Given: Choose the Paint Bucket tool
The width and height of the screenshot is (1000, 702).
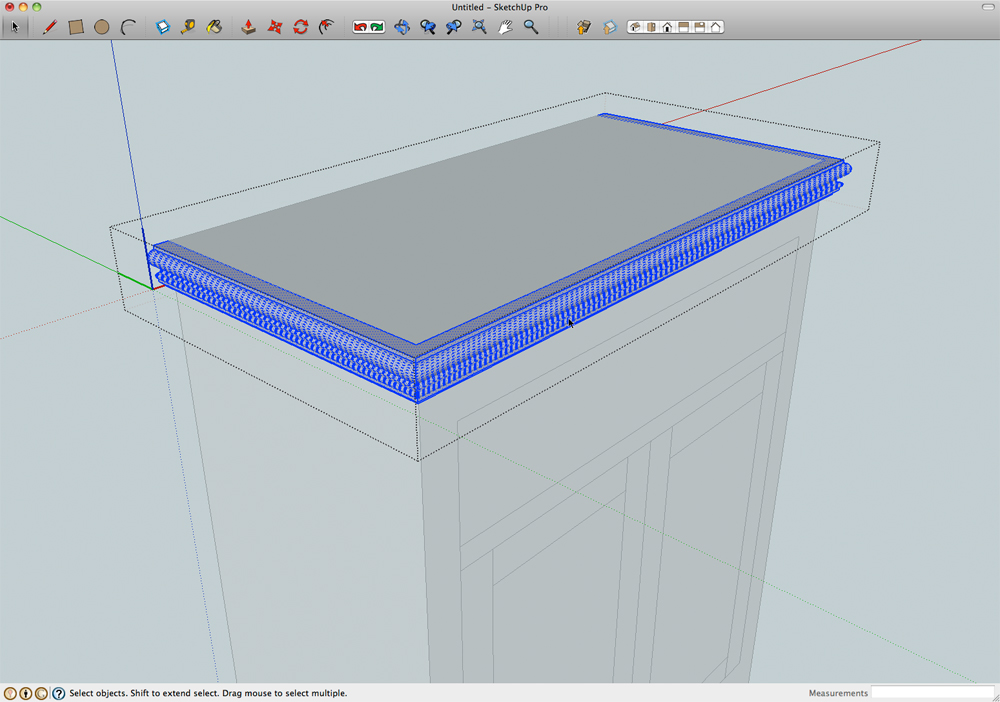Looking at the screenshot, I should click(214, 27).
